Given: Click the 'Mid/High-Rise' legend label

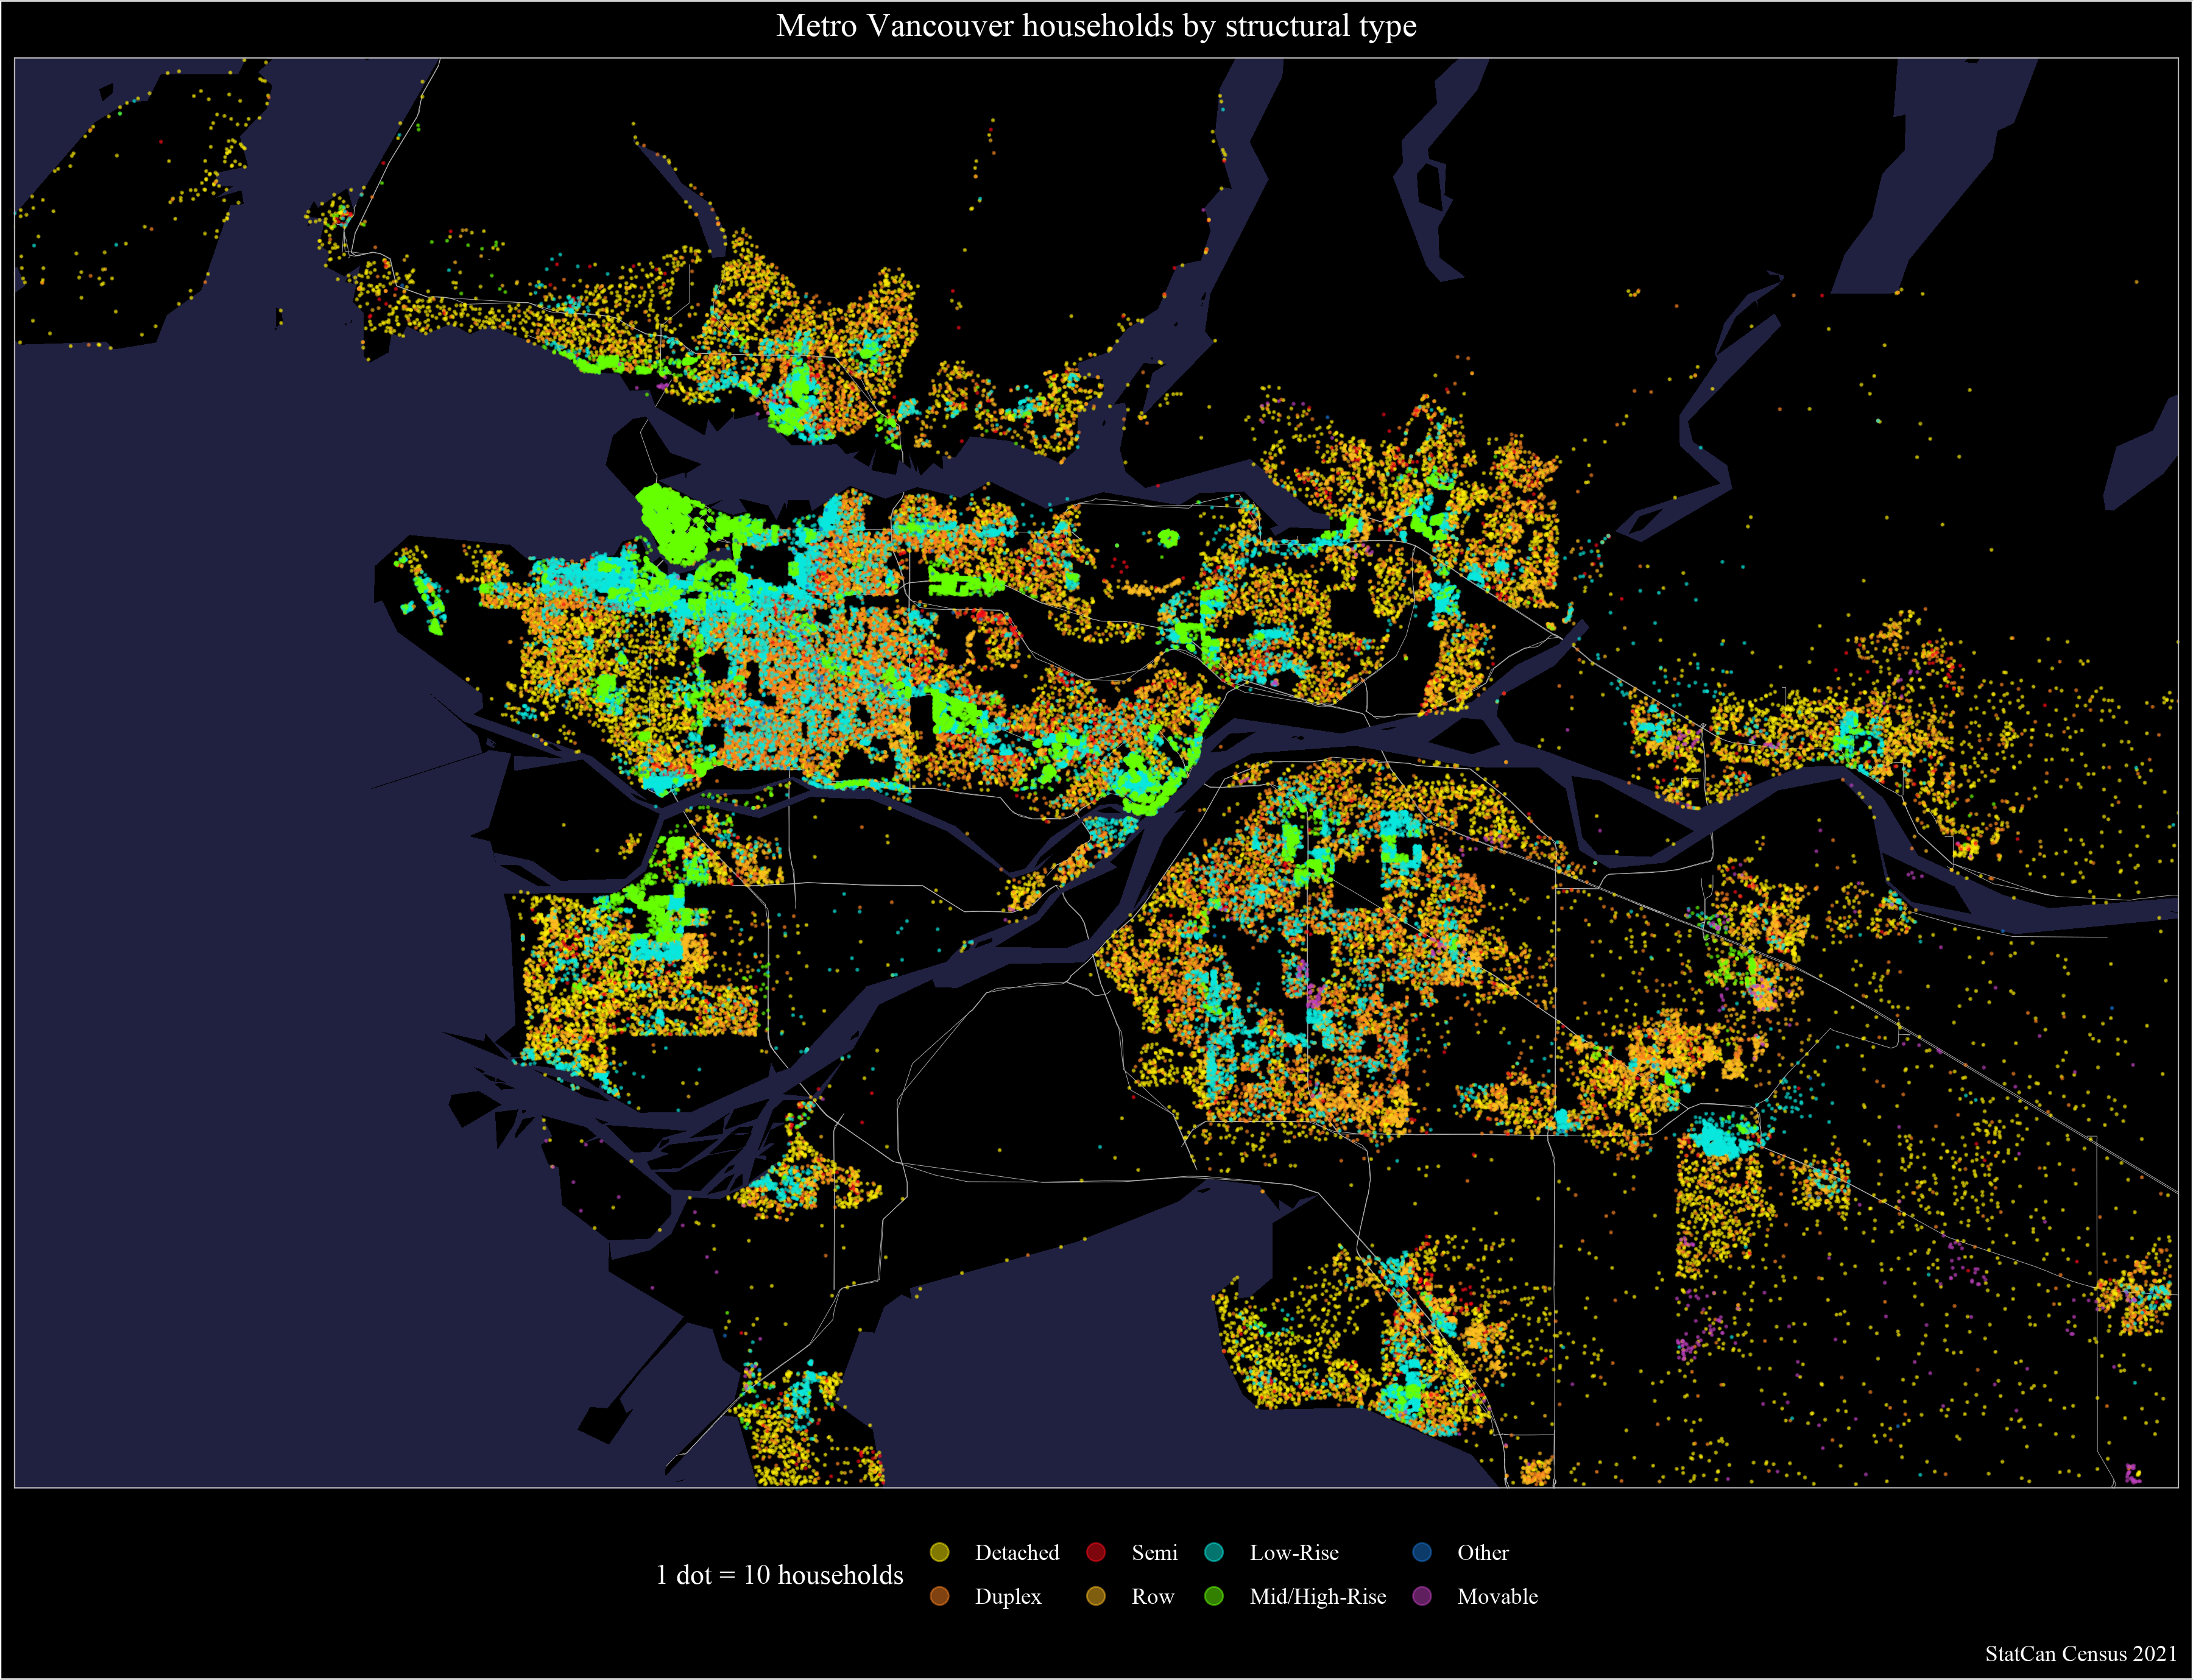Looking at the screenshot, I should [x=1318, y=1597].
